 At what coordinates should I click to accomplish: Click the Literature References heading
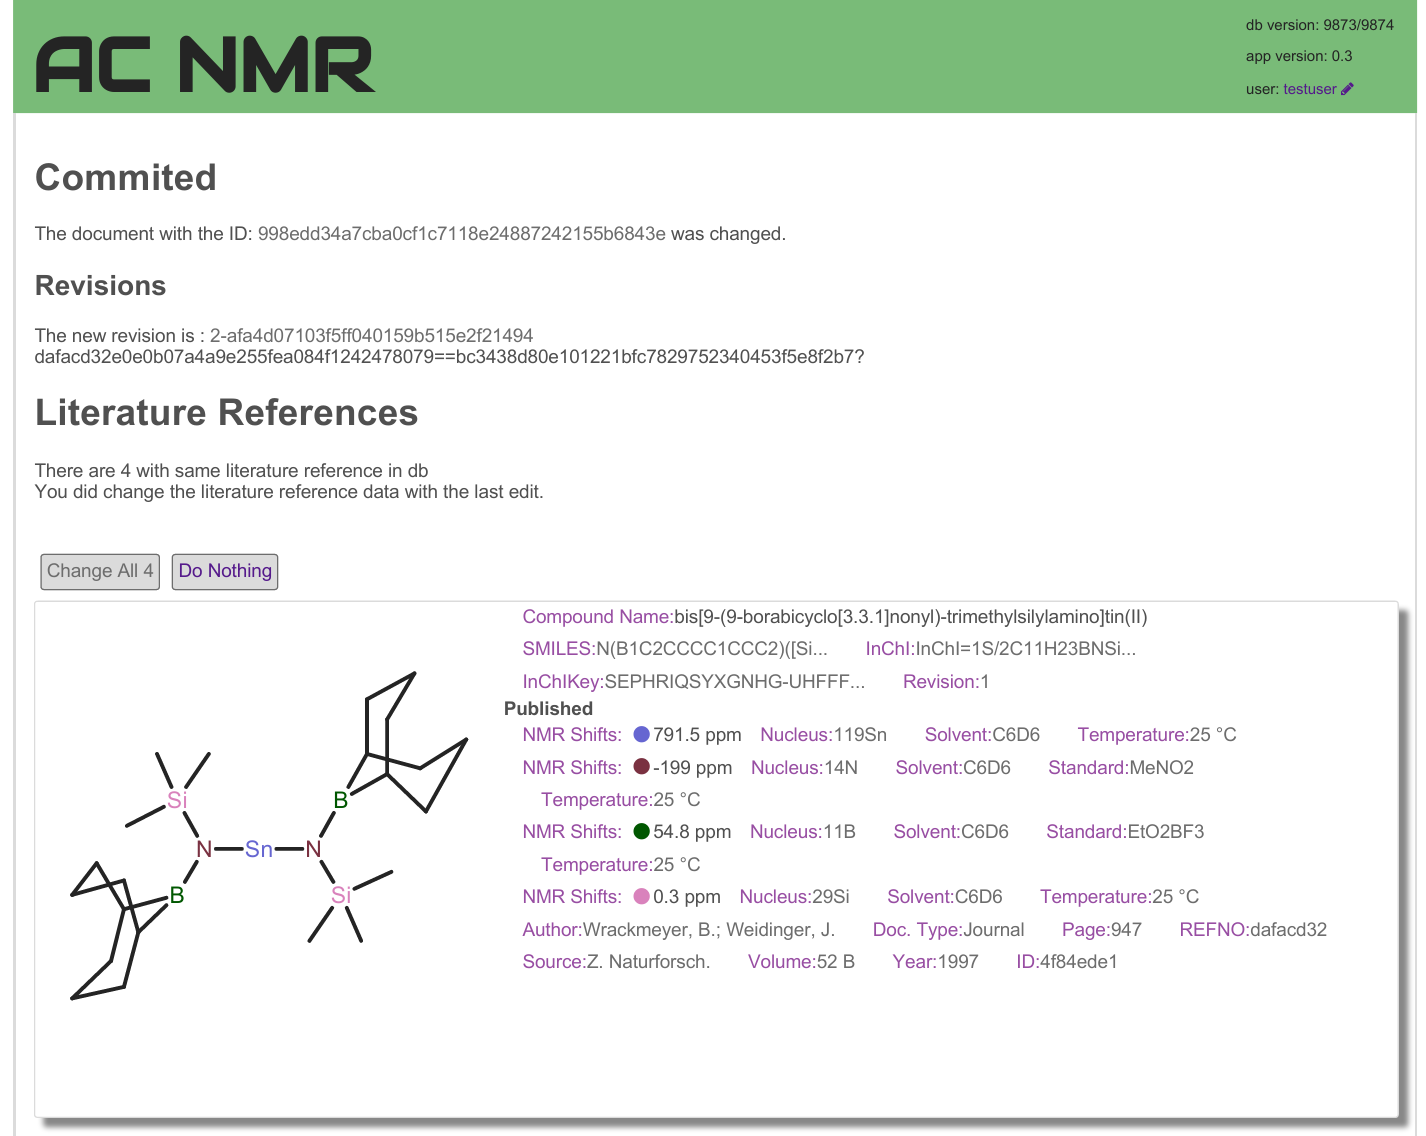tap(226, 413)
